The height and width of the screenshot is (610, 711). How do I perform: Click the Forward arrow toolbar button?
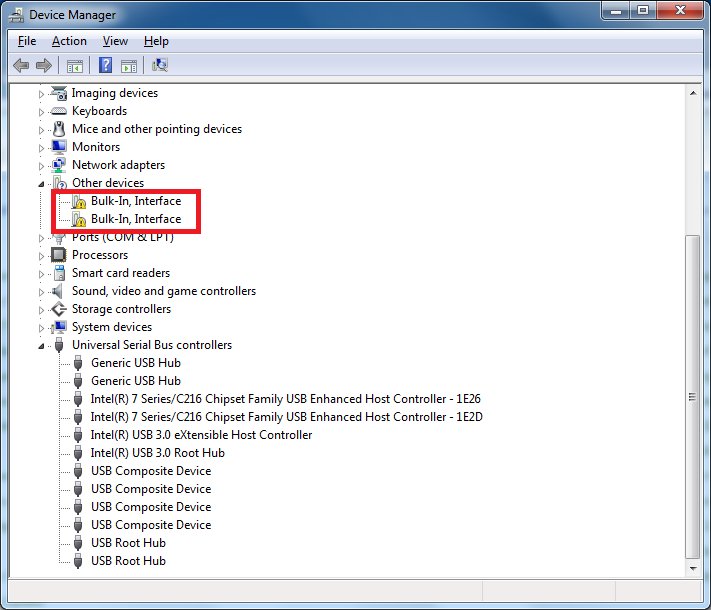pyautogui.click(x=44, y=65)
